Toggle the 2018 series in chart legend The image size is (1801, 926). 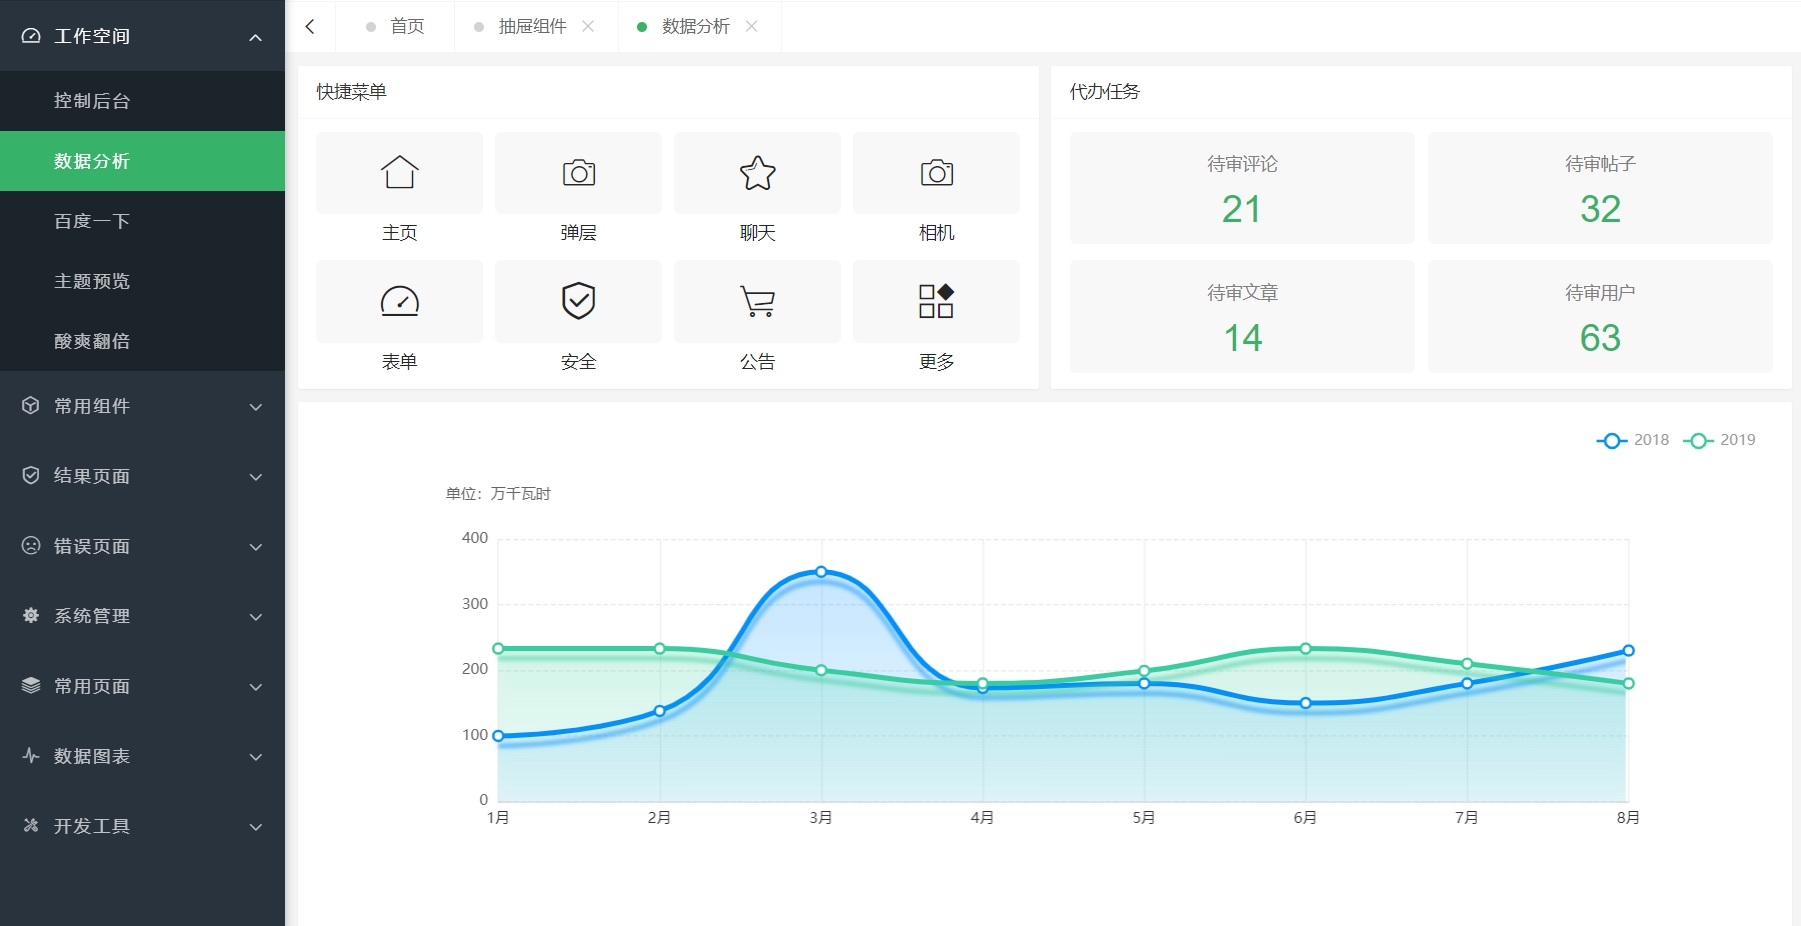(1633, 440)
